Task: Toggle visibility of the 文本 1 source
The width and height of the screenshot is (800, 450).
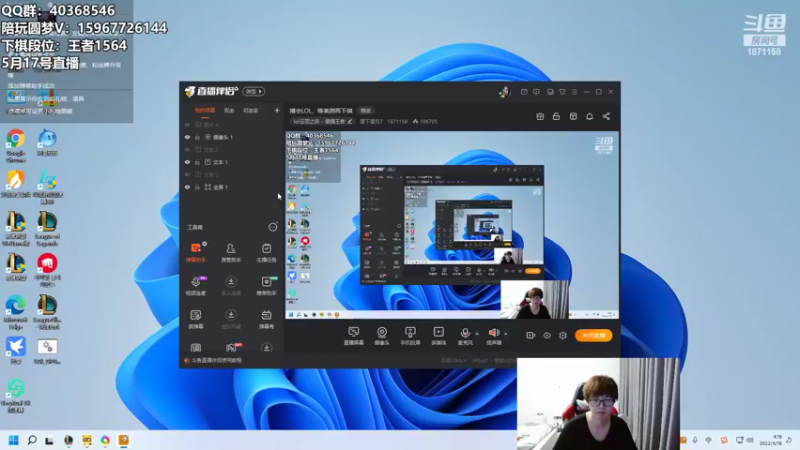Action: pos(187,162)
